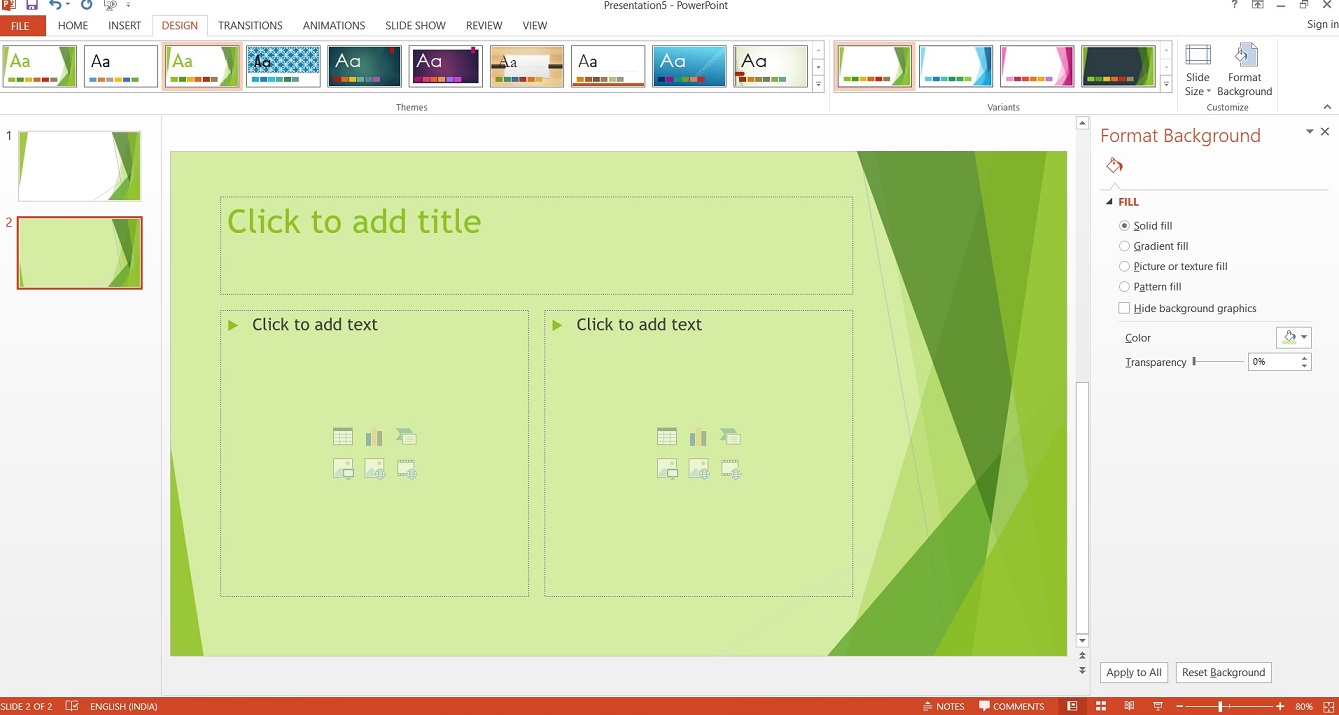
Task: Open the fill Color dropdown
Action: coord(1293,338)
